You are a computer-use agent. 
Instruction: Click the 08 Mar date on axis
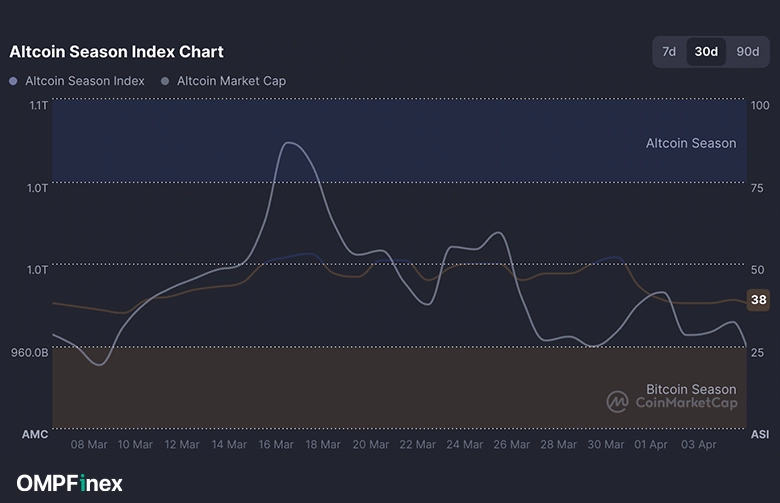point(89,444)
